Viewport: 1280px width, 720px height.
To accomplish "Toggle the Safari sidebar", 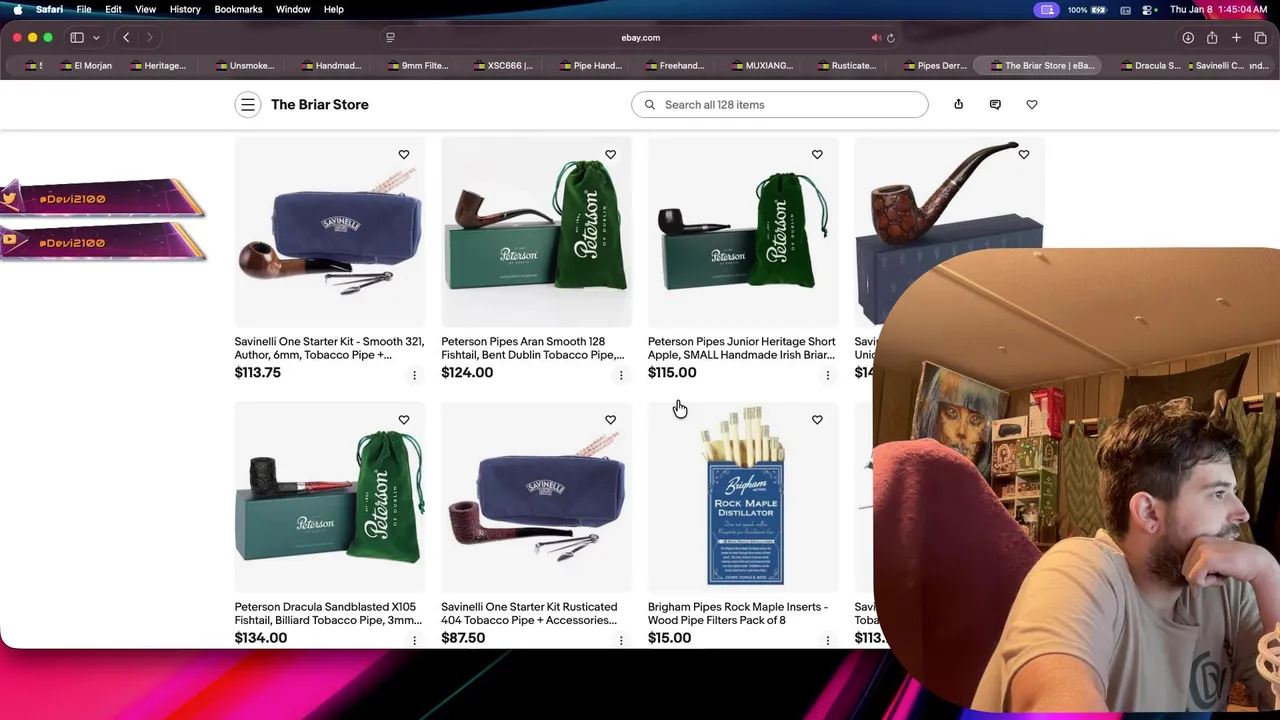I will tap(77, 38).
